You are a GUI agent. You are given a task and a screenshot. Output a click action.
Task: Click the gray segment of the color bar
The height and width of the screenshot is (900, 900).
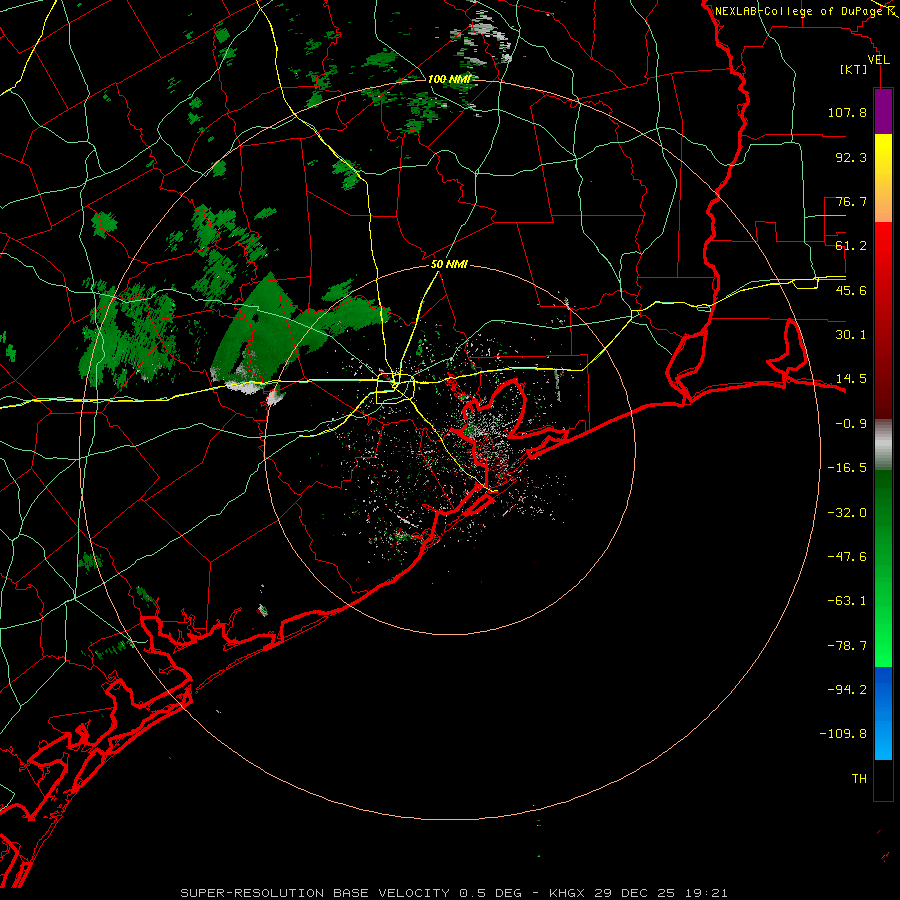pyautogui.click(x=883, y=445)
